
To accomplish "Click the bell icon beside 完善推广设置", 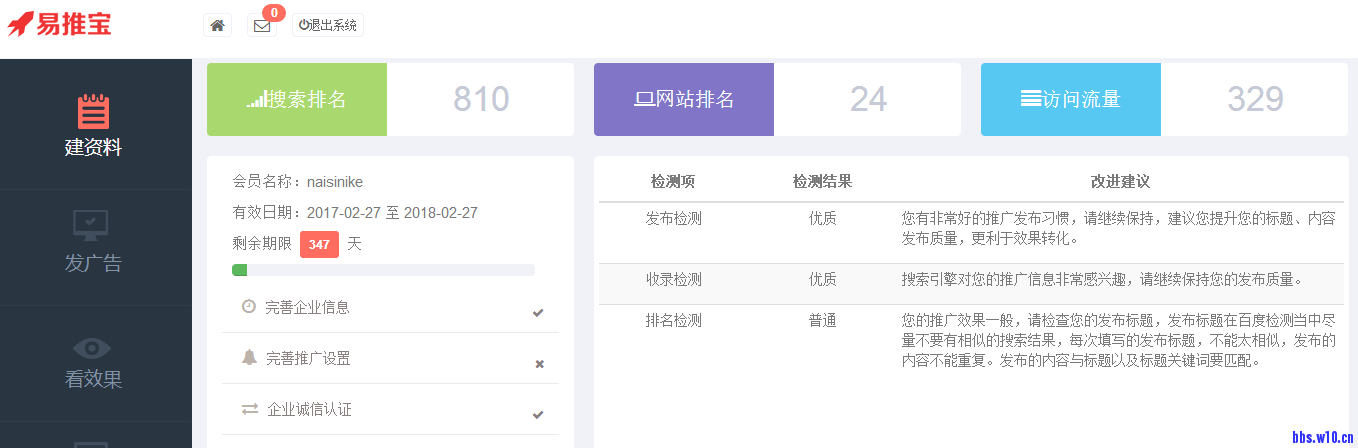I will pyautogui.click(x=249, y=357).
